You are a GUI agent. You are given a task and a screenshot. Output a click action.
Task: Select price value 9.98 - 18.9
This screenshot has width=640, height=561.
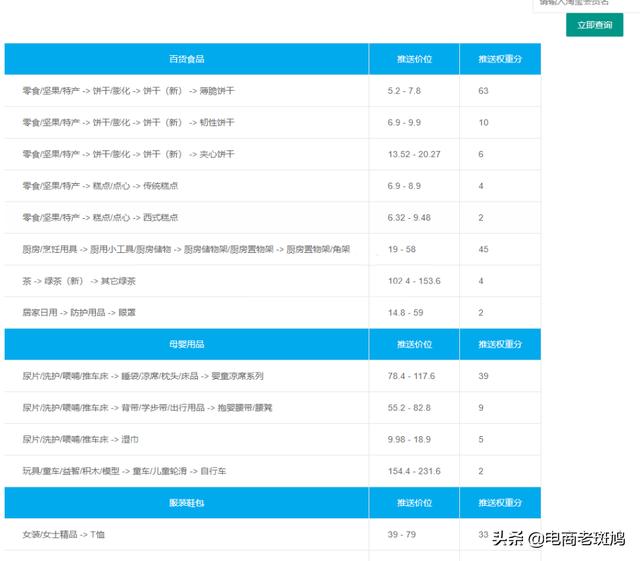(x=409, y=439)
